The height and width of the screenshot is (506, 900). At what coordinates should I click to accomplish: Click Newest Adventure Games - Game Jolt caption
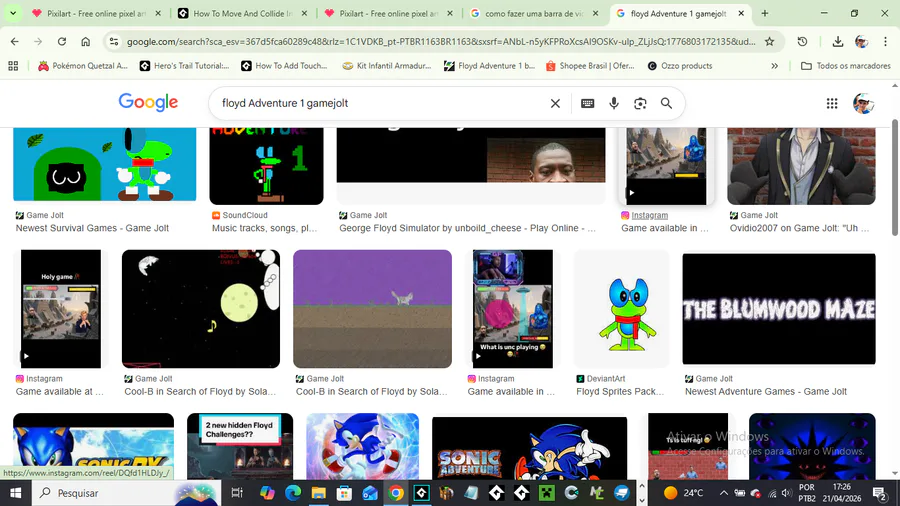coord(765,392)
